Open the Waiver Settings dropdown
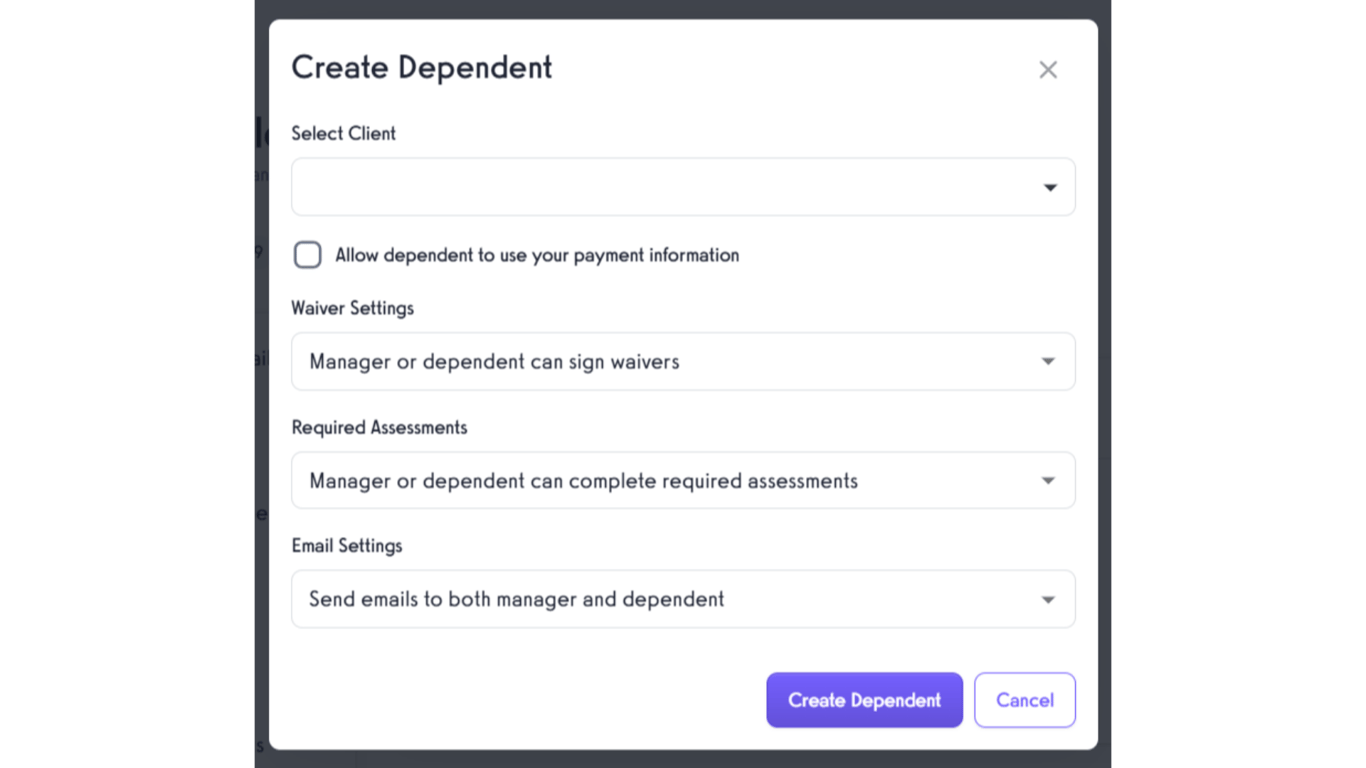The image size is (1366, 768). [x=683, y=361]
